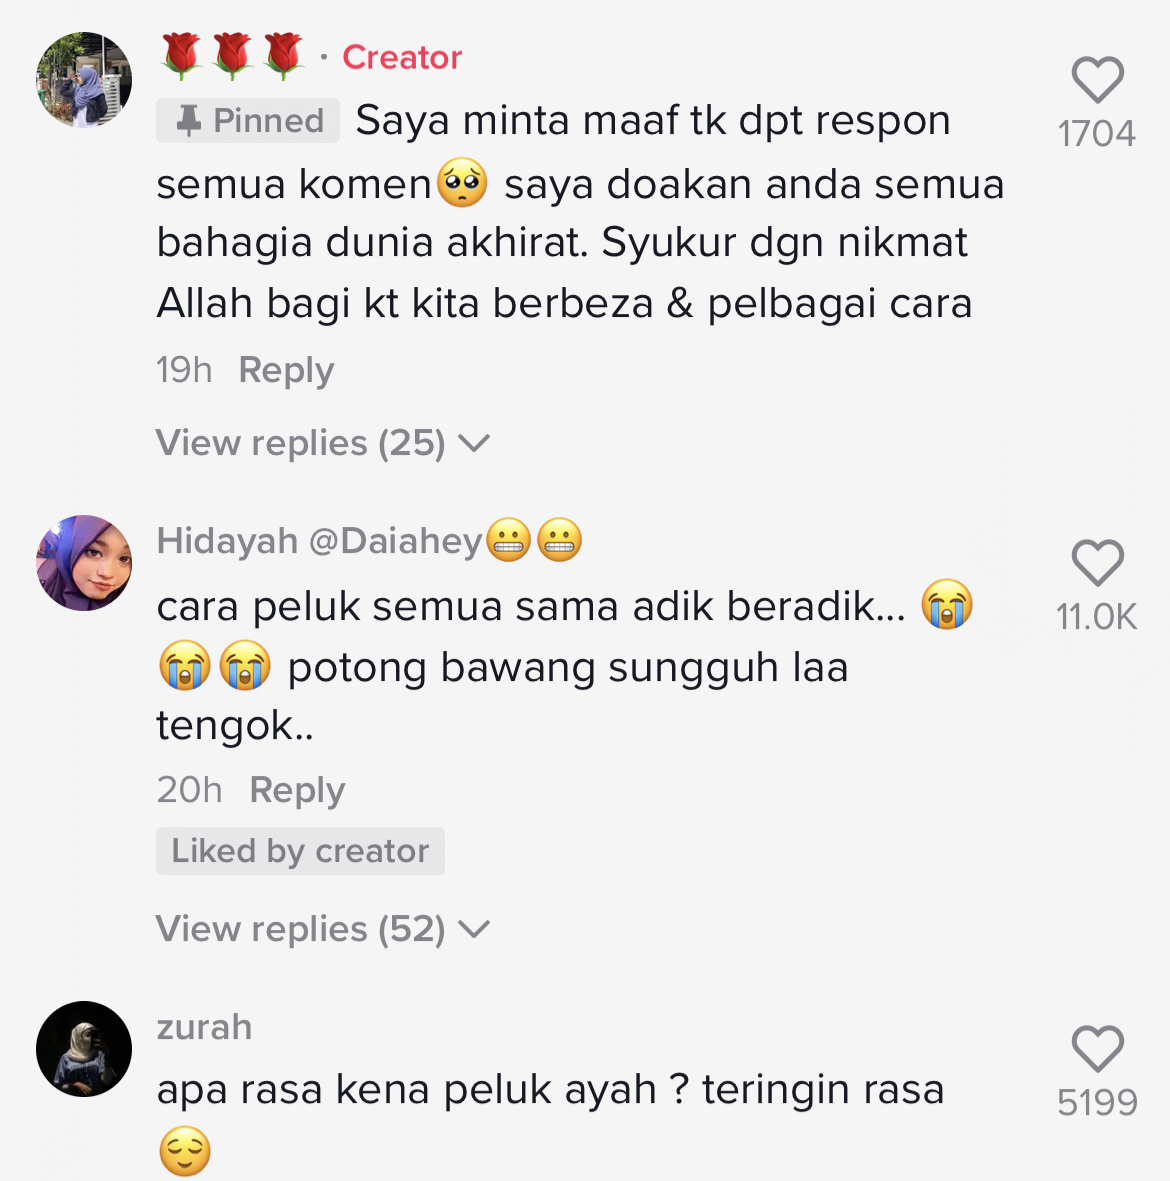Open the creator's profile picture
Viewport: 1170px width, 1181px height.
pyautogui.click(x=84, y=79)
